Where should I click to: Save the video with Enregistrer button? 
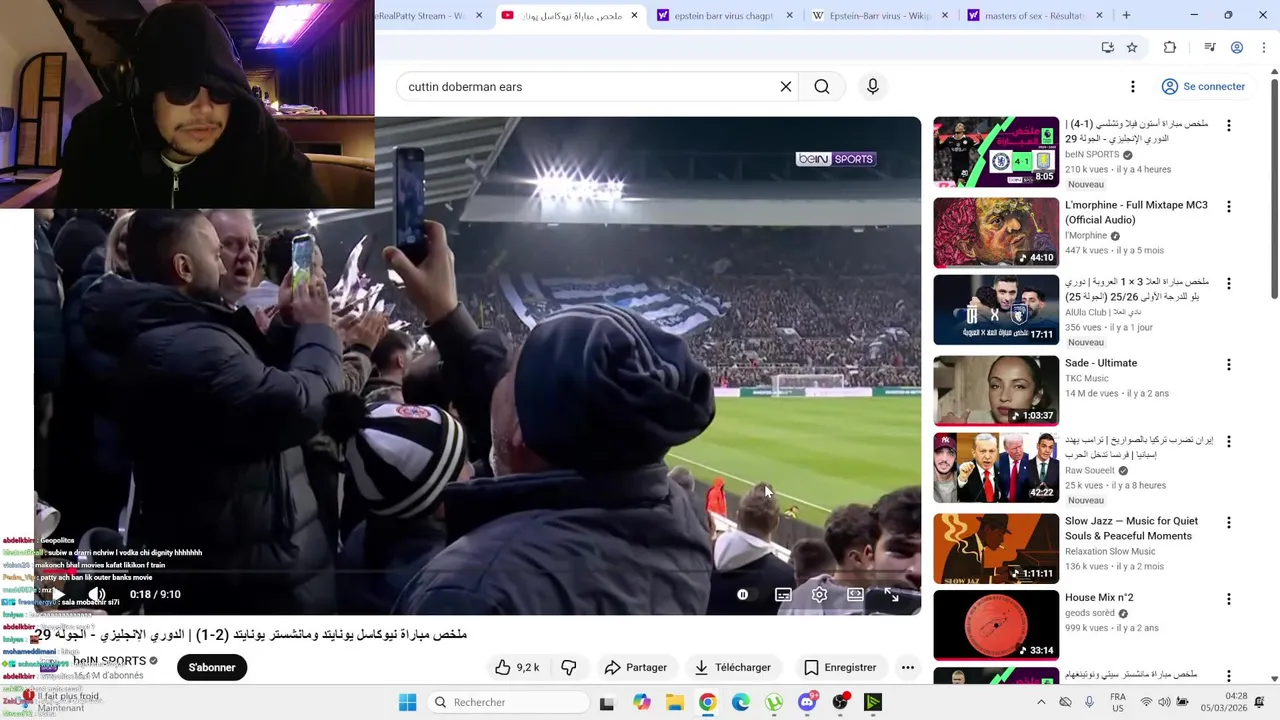[840, 668]
